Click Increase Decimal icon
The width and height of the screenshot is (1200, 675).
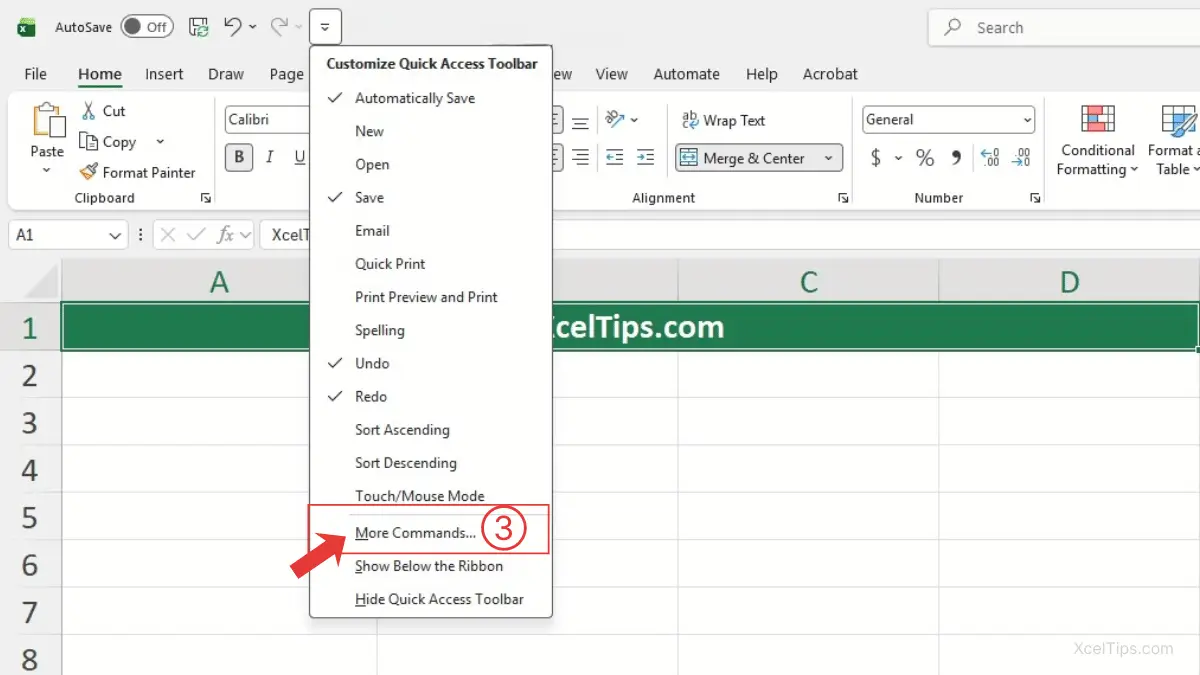990,158
